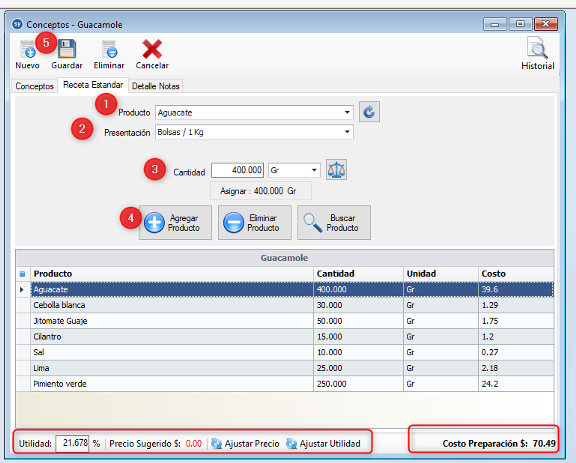
Task: Select the Aguacate row indicator arrow
Action: pyautogui.click(x=22, y=290)
